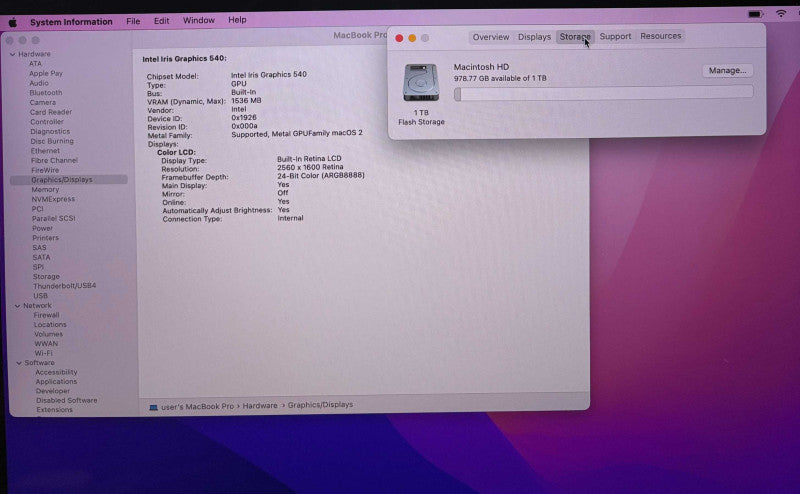The width and height of the screenshot is (800, 494).
Task: Select Wi-Fi under Network
Action: (x=43, y=354)
